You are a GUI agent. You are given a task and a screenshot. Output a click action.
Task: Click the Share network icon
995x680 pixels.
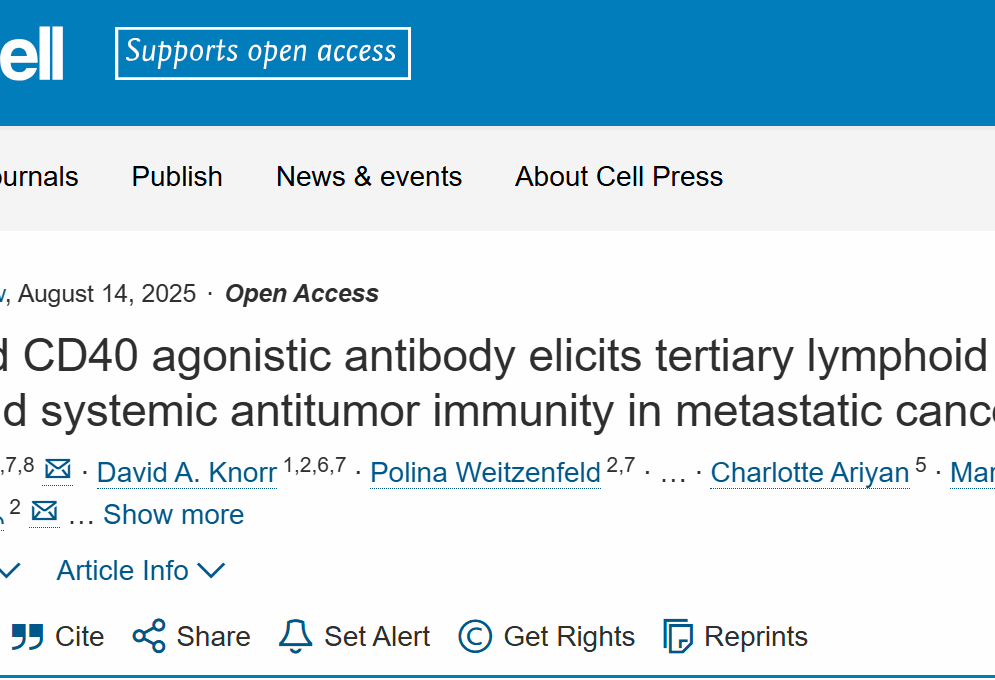tap(149, 636)
